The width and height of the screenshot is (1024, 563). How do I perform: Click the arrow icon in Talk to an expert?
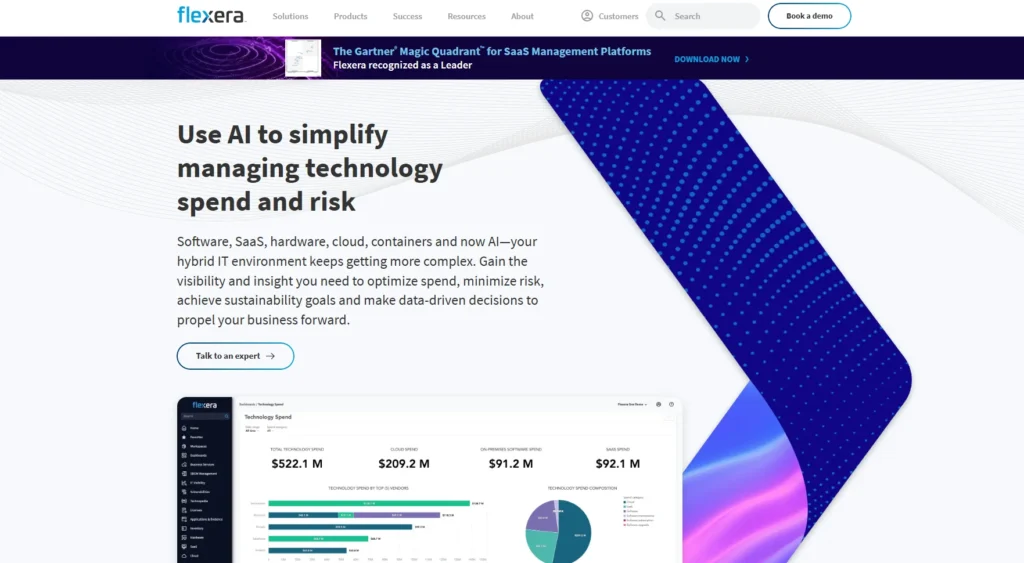pyautogui.click(x=270, y=356)
